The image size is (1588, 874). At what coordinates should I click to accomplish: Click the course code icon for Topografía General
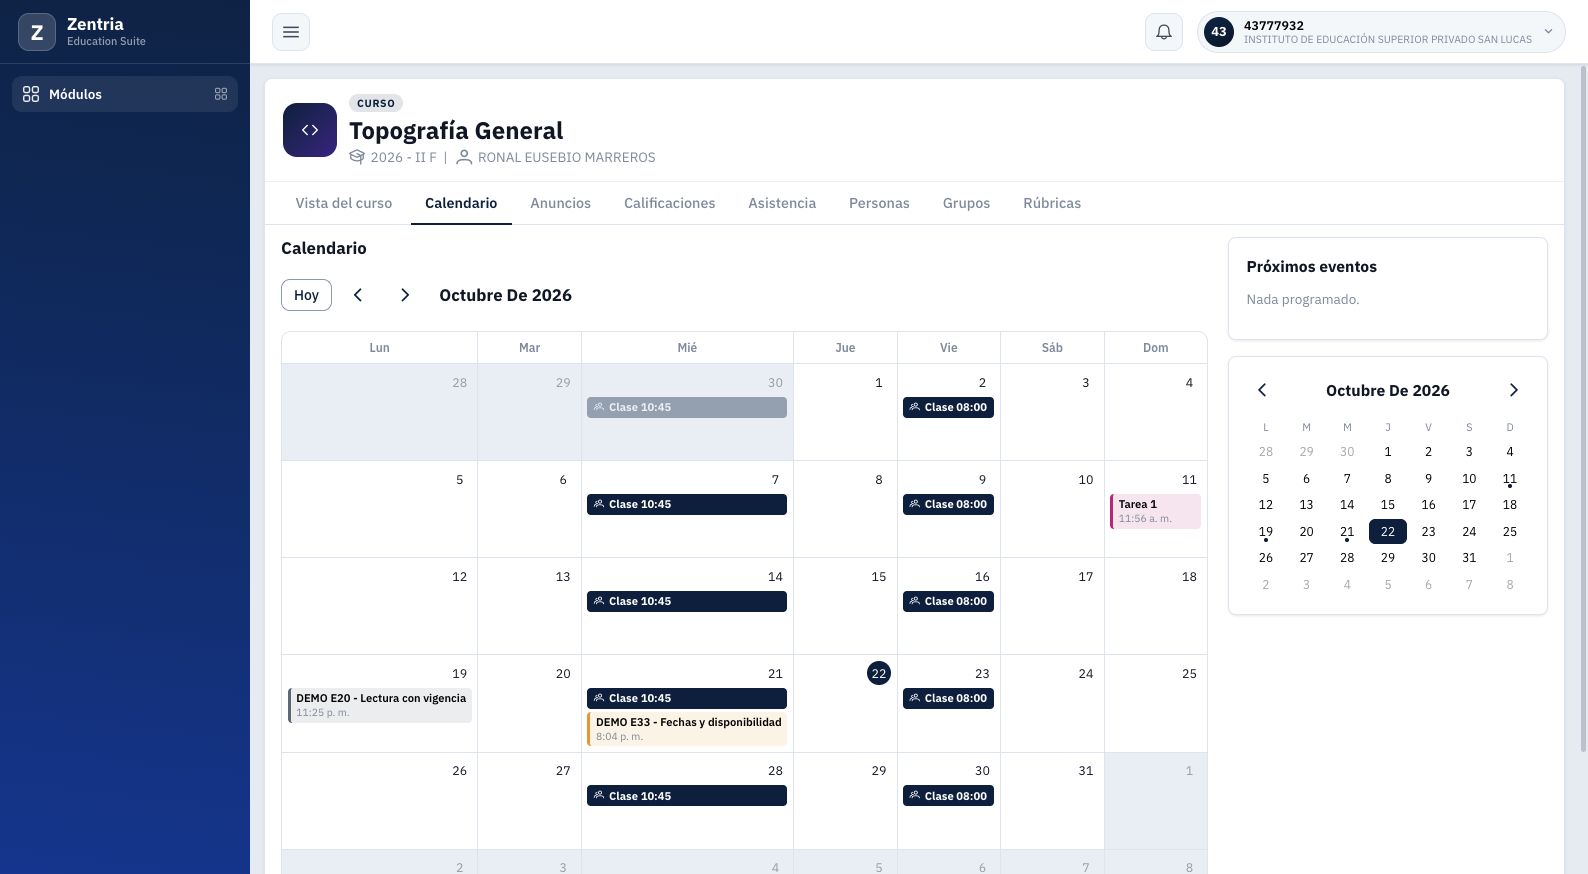[x=310, y=130]
